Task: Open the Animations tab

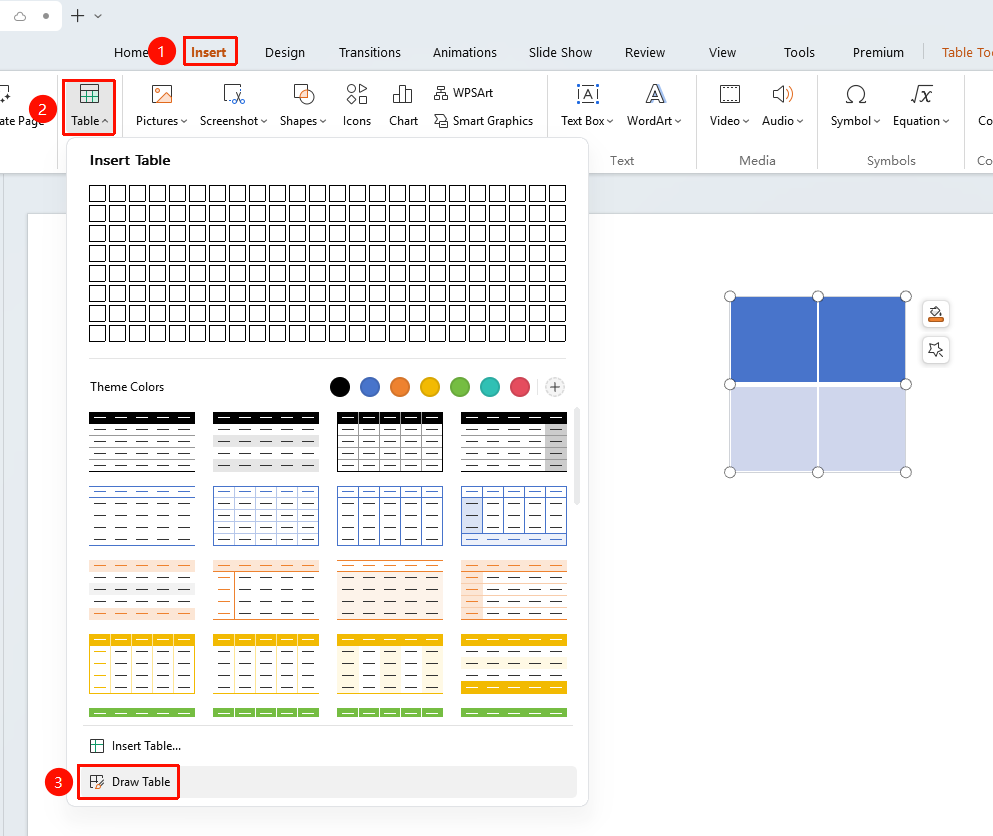Action: [x=465, y=53]
